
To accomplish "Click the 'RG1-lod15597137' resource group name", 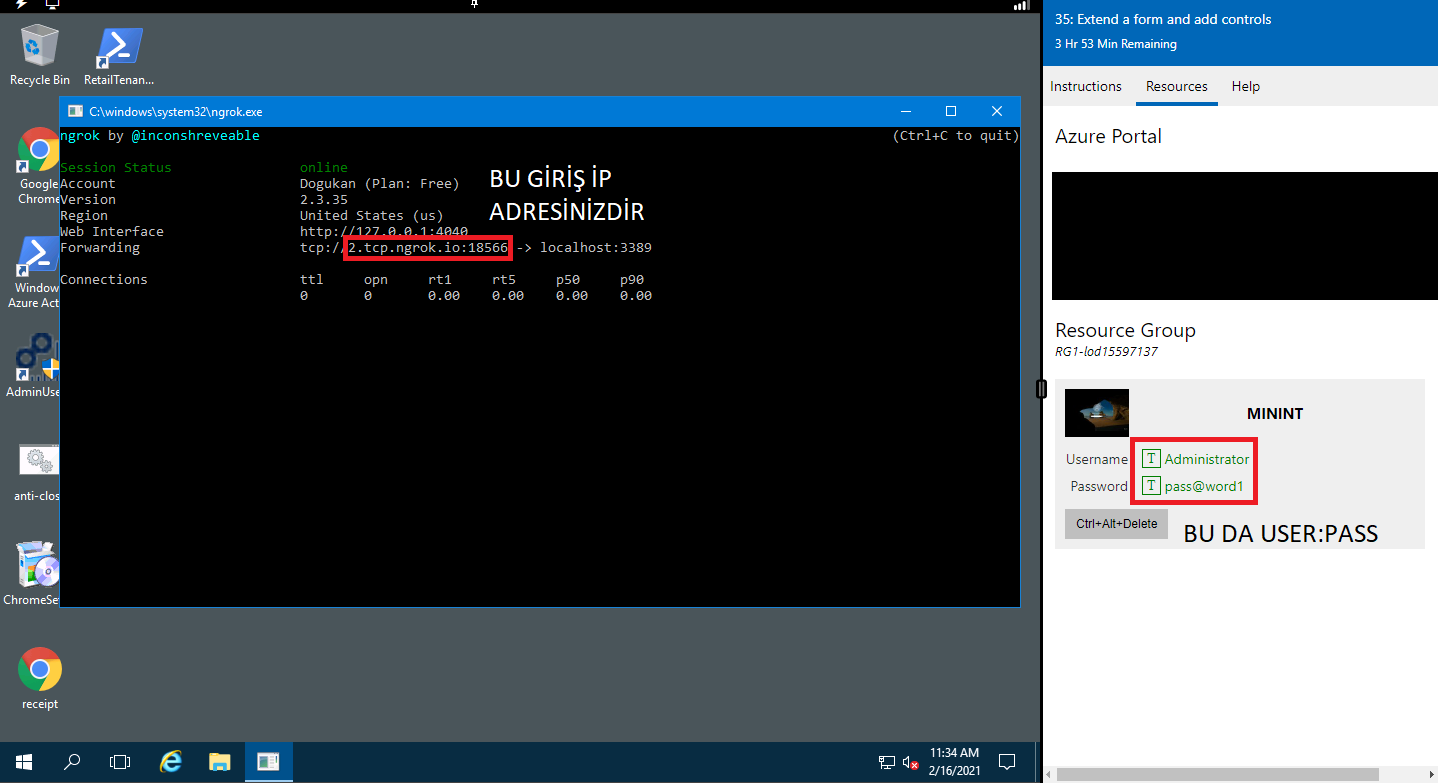I will (1107, 351).
